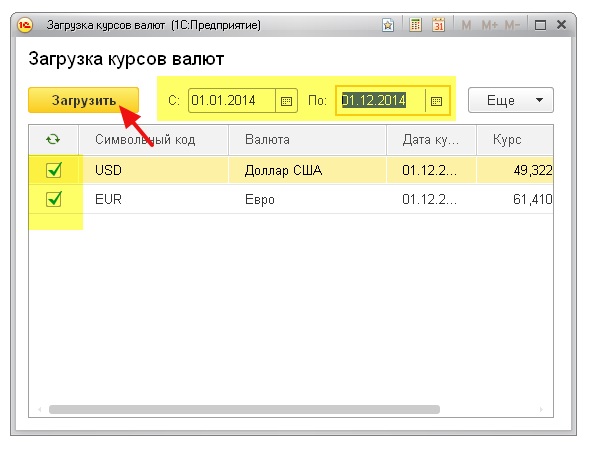Select the EUR symbol code cell
The width and height of the screenshot is (592, 454).
pyautogui.click(x=153, y=199)
